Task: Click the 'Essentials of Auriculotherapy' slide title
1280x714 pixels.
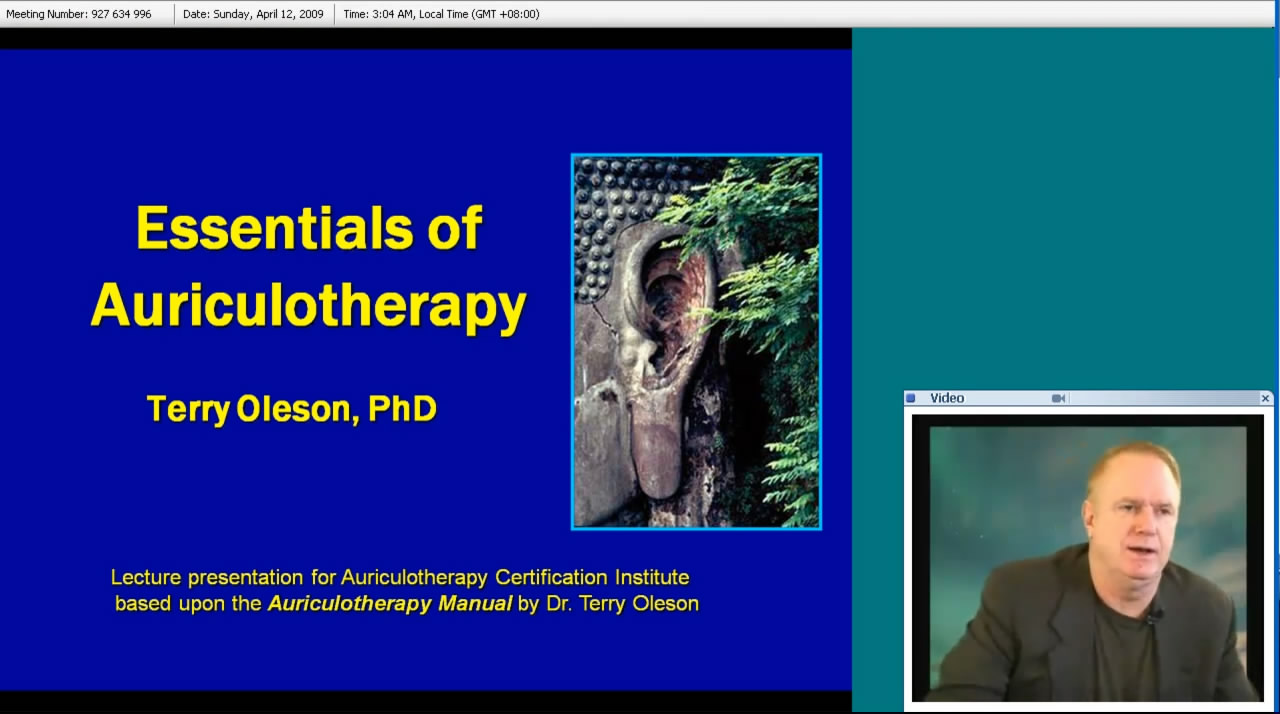Action: tap(308, 267)
